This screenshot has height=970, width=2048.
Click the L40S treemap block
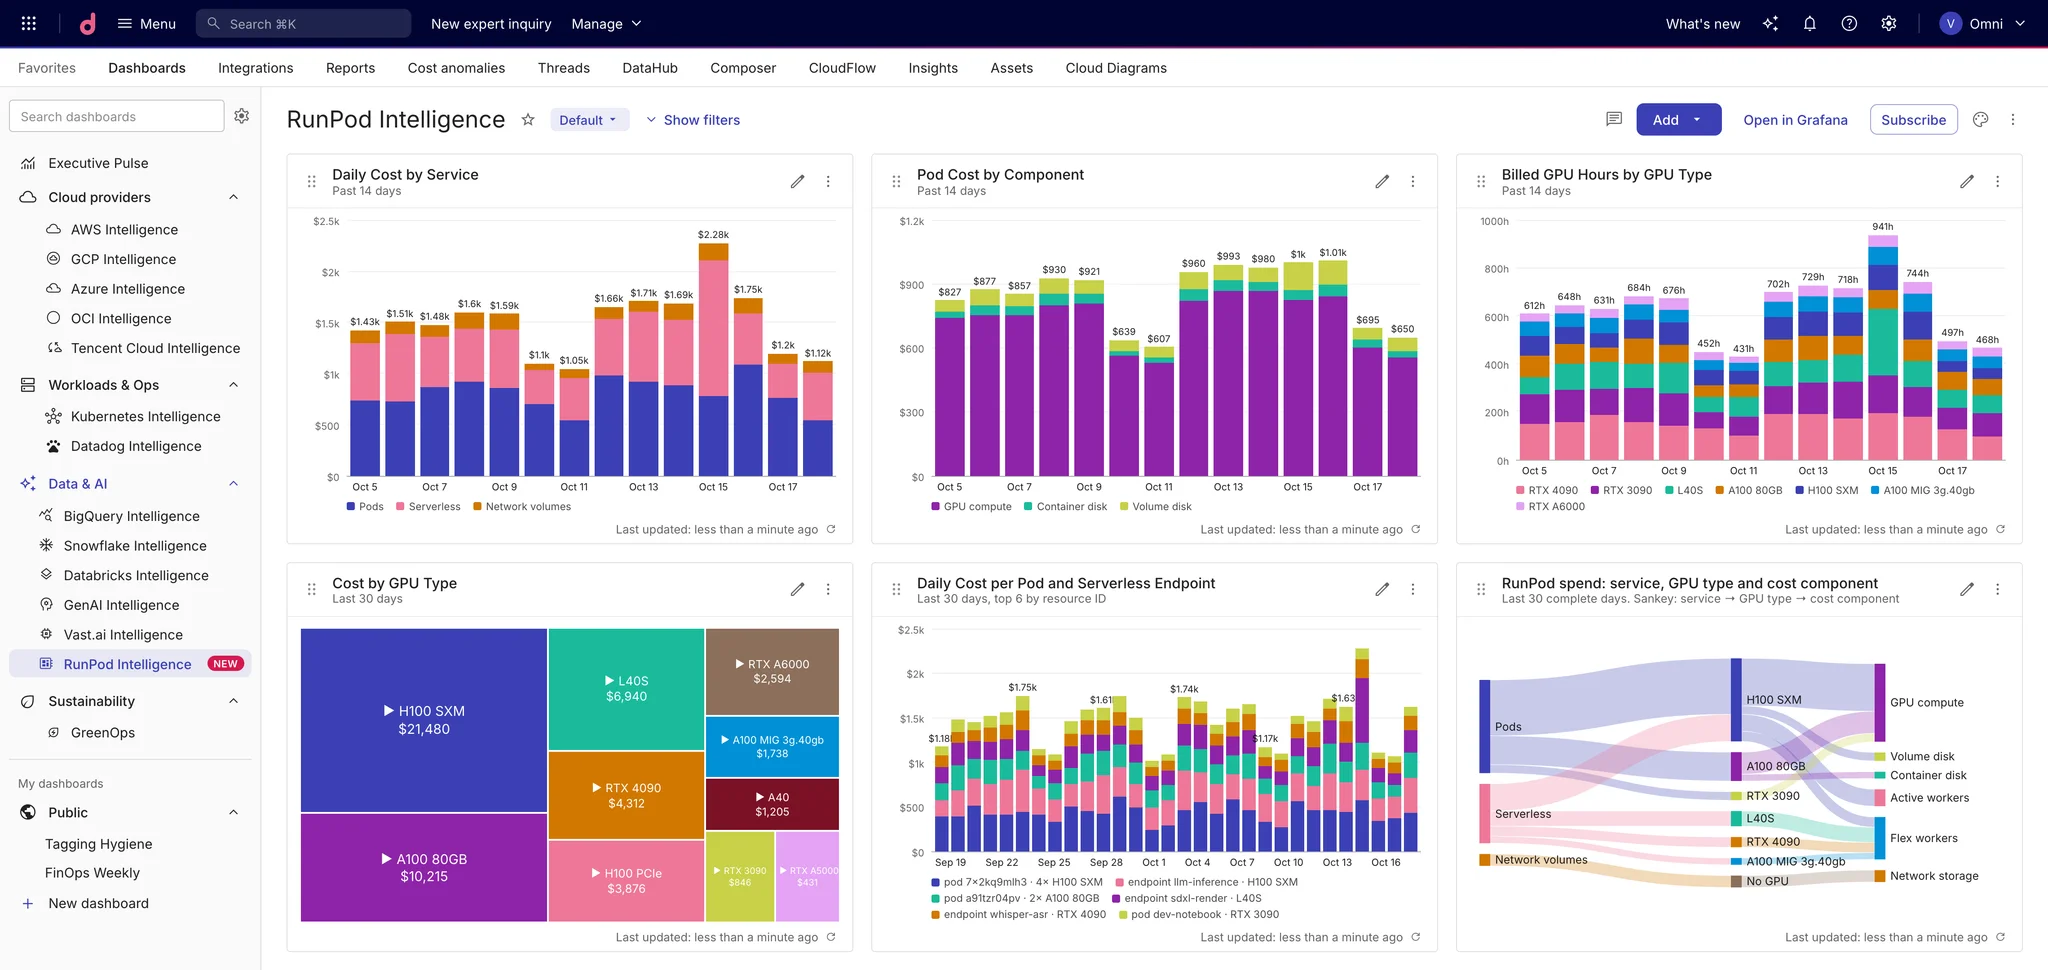tap(626, 689)
